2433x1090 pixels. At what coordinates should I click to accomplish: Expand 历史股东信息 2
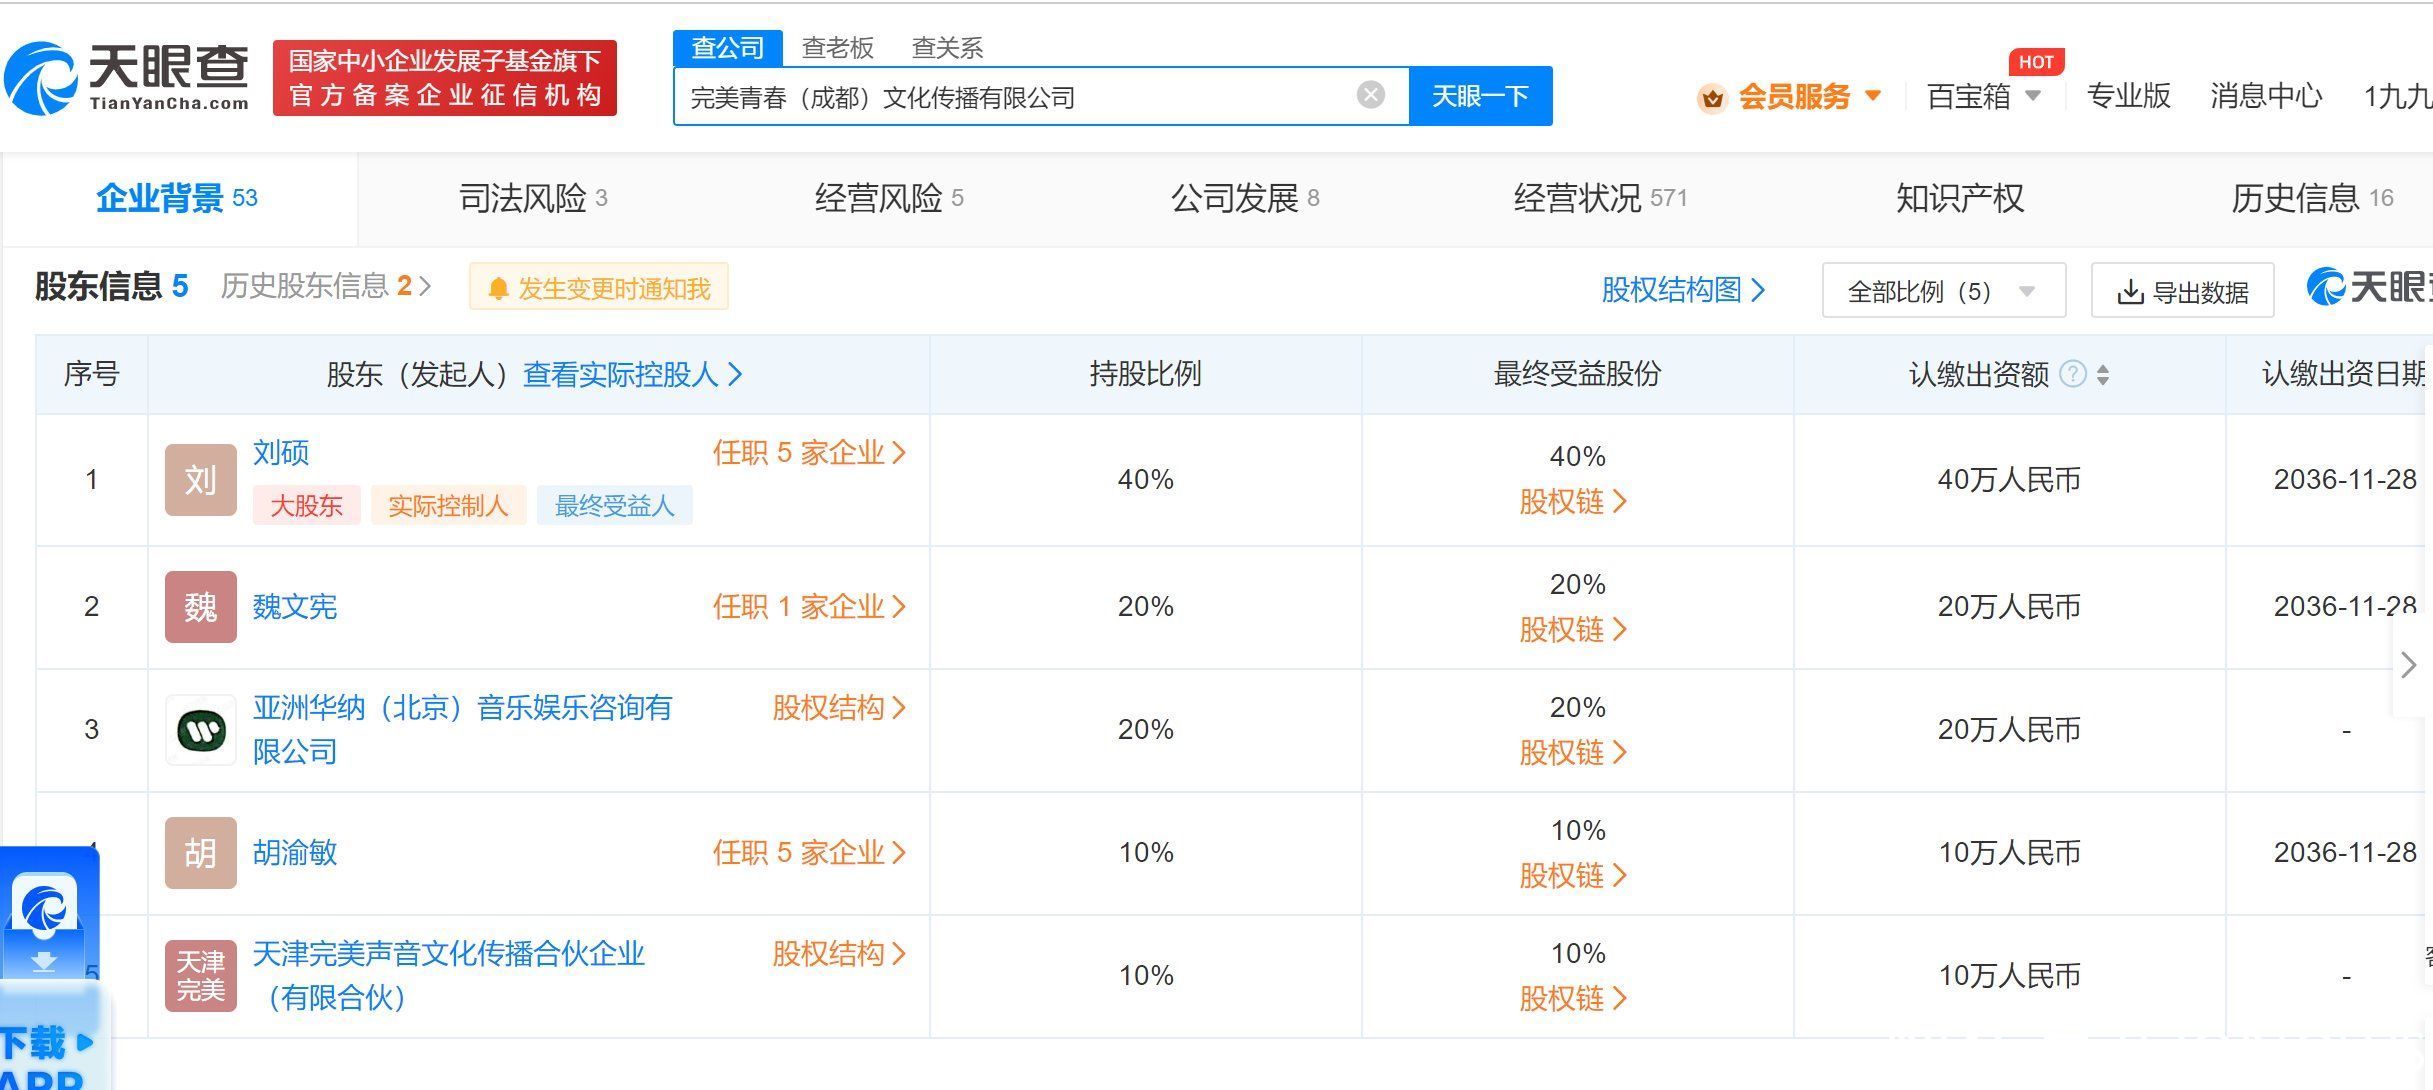point(326,286)
